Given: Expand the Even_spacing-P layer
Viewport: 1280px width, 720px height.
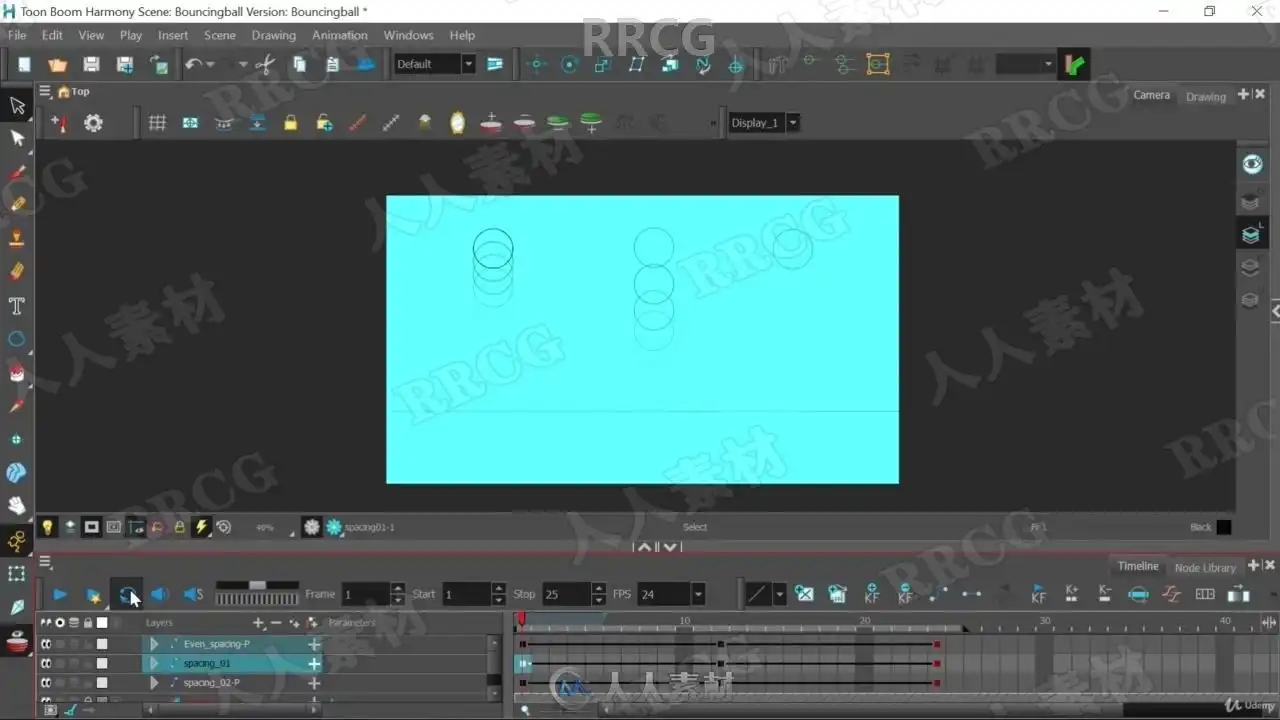Looking at the screenshot, I should [x=154, y=644].
